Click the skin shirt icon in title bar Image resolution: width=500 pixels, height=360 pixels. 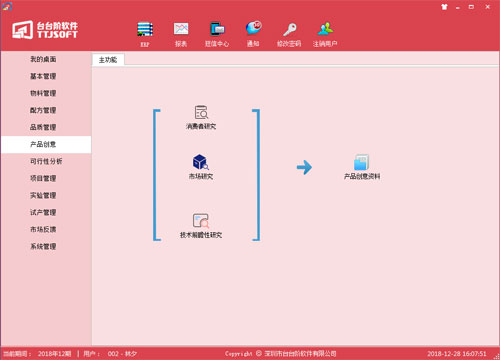point(444,7)
